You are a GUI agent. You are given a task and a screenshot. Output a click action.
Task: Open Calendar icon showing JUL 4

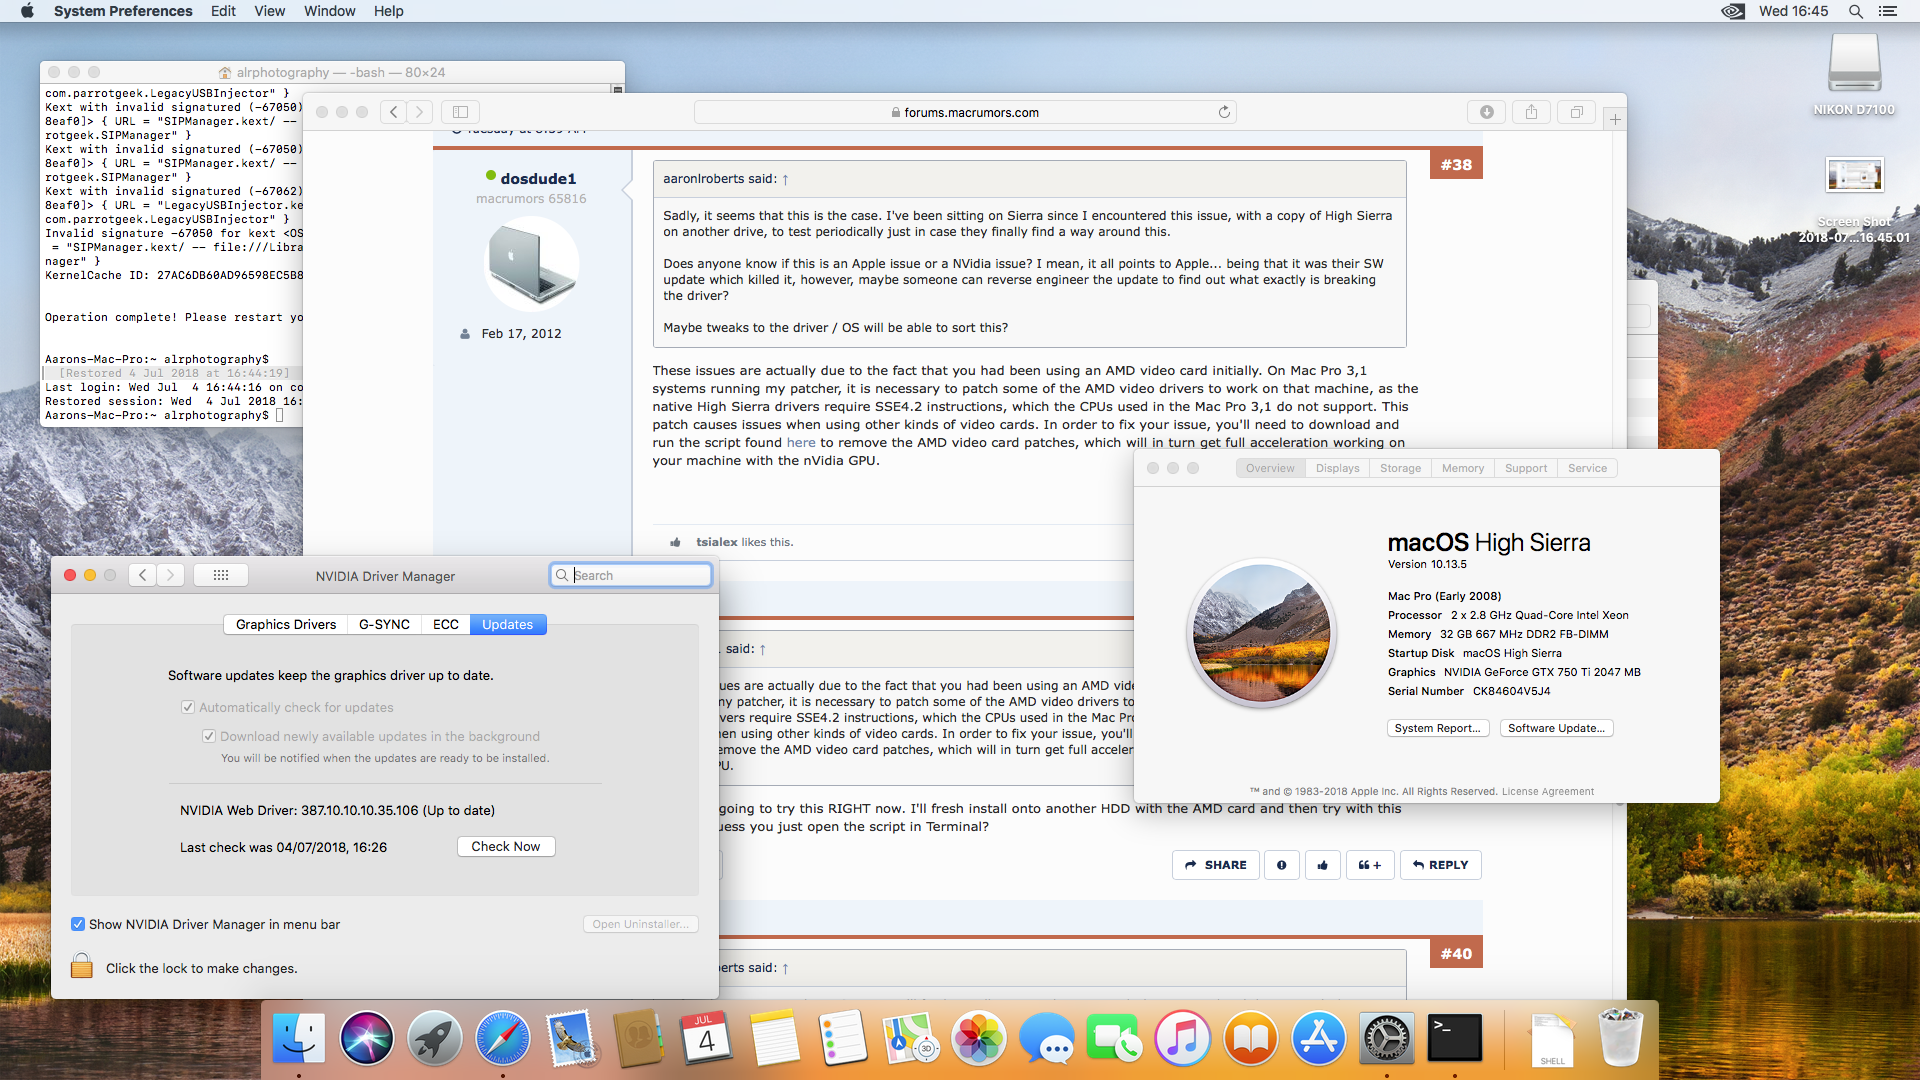coord(707,1038)
